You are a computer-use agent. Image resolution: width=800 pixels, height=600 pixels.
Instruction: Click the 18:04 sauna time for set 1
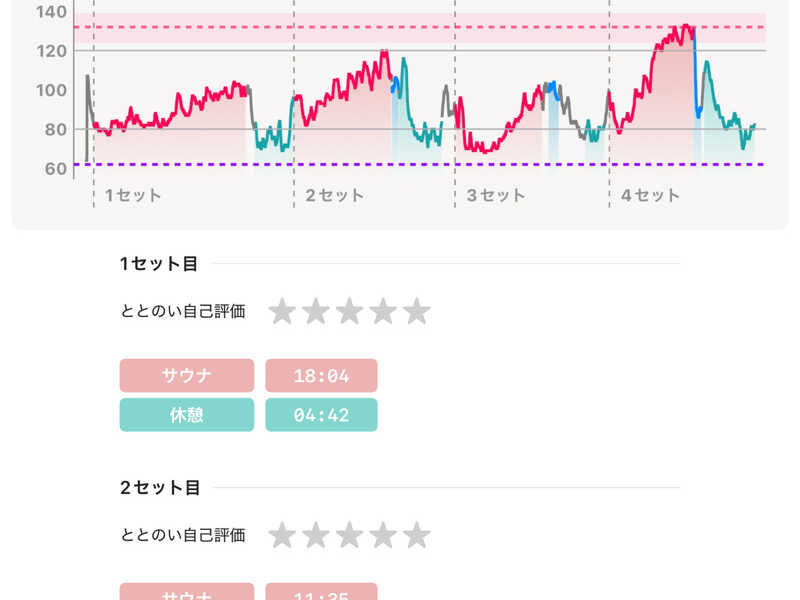coord(321,376)
